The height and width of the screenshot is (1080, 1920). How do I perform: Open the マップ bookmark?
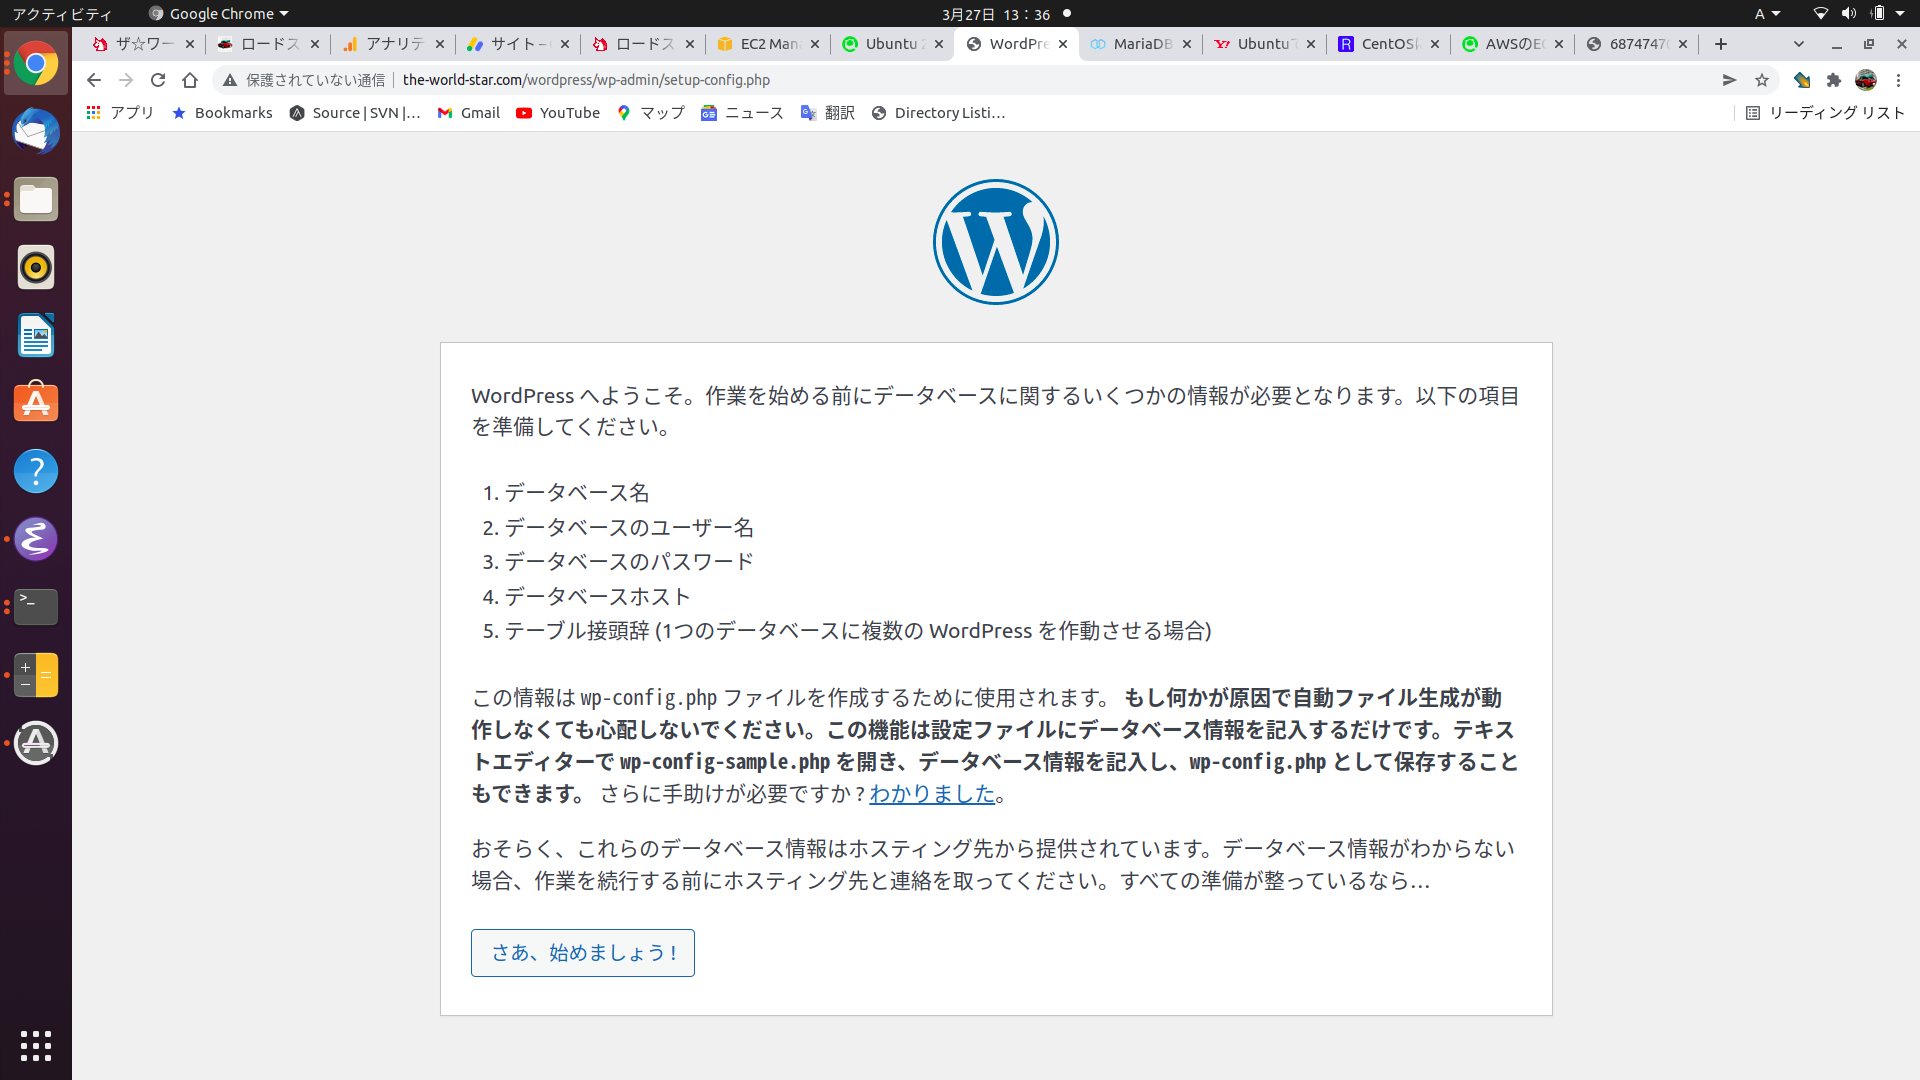[x=651, y=113]
